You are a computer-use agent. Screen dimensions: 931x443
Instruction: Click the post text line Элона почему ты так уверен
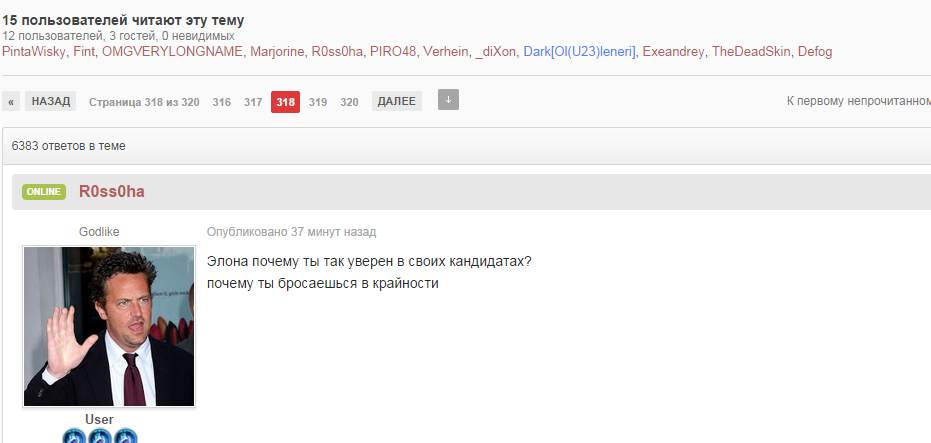click(369, 261)
